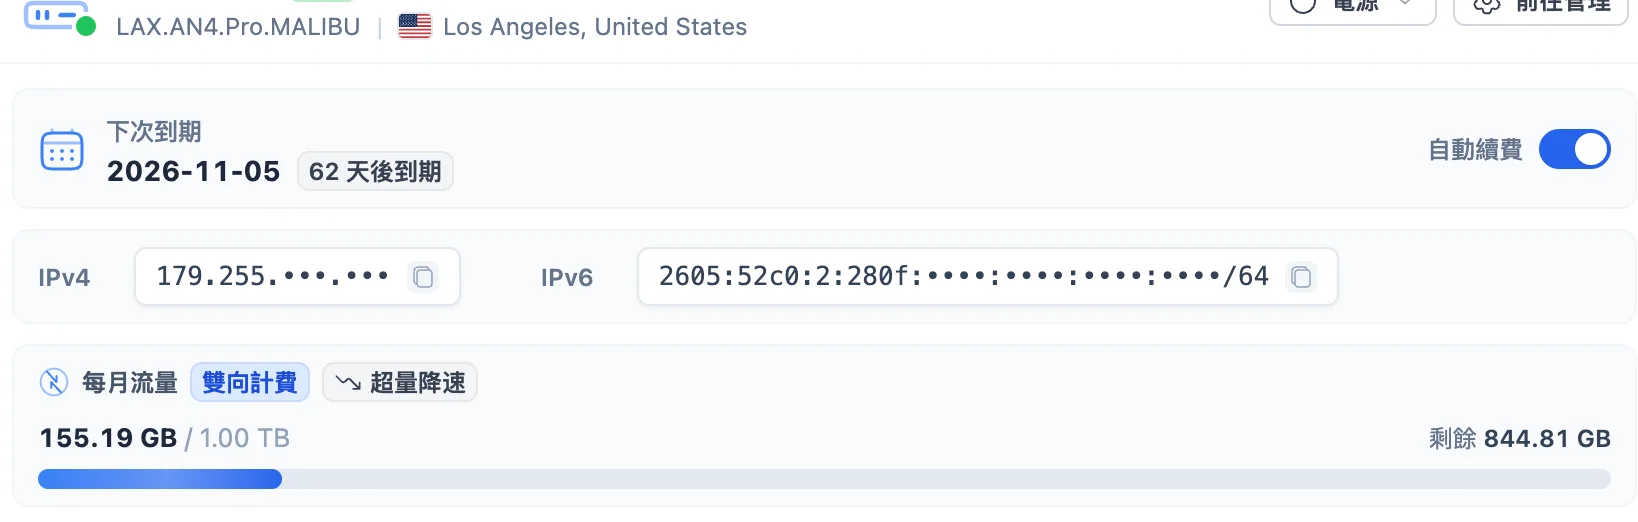The width and height of the screenshot is (1638, 522).
Task: Click the downward trend icon in 超量降速
Action: coord(348,382)
